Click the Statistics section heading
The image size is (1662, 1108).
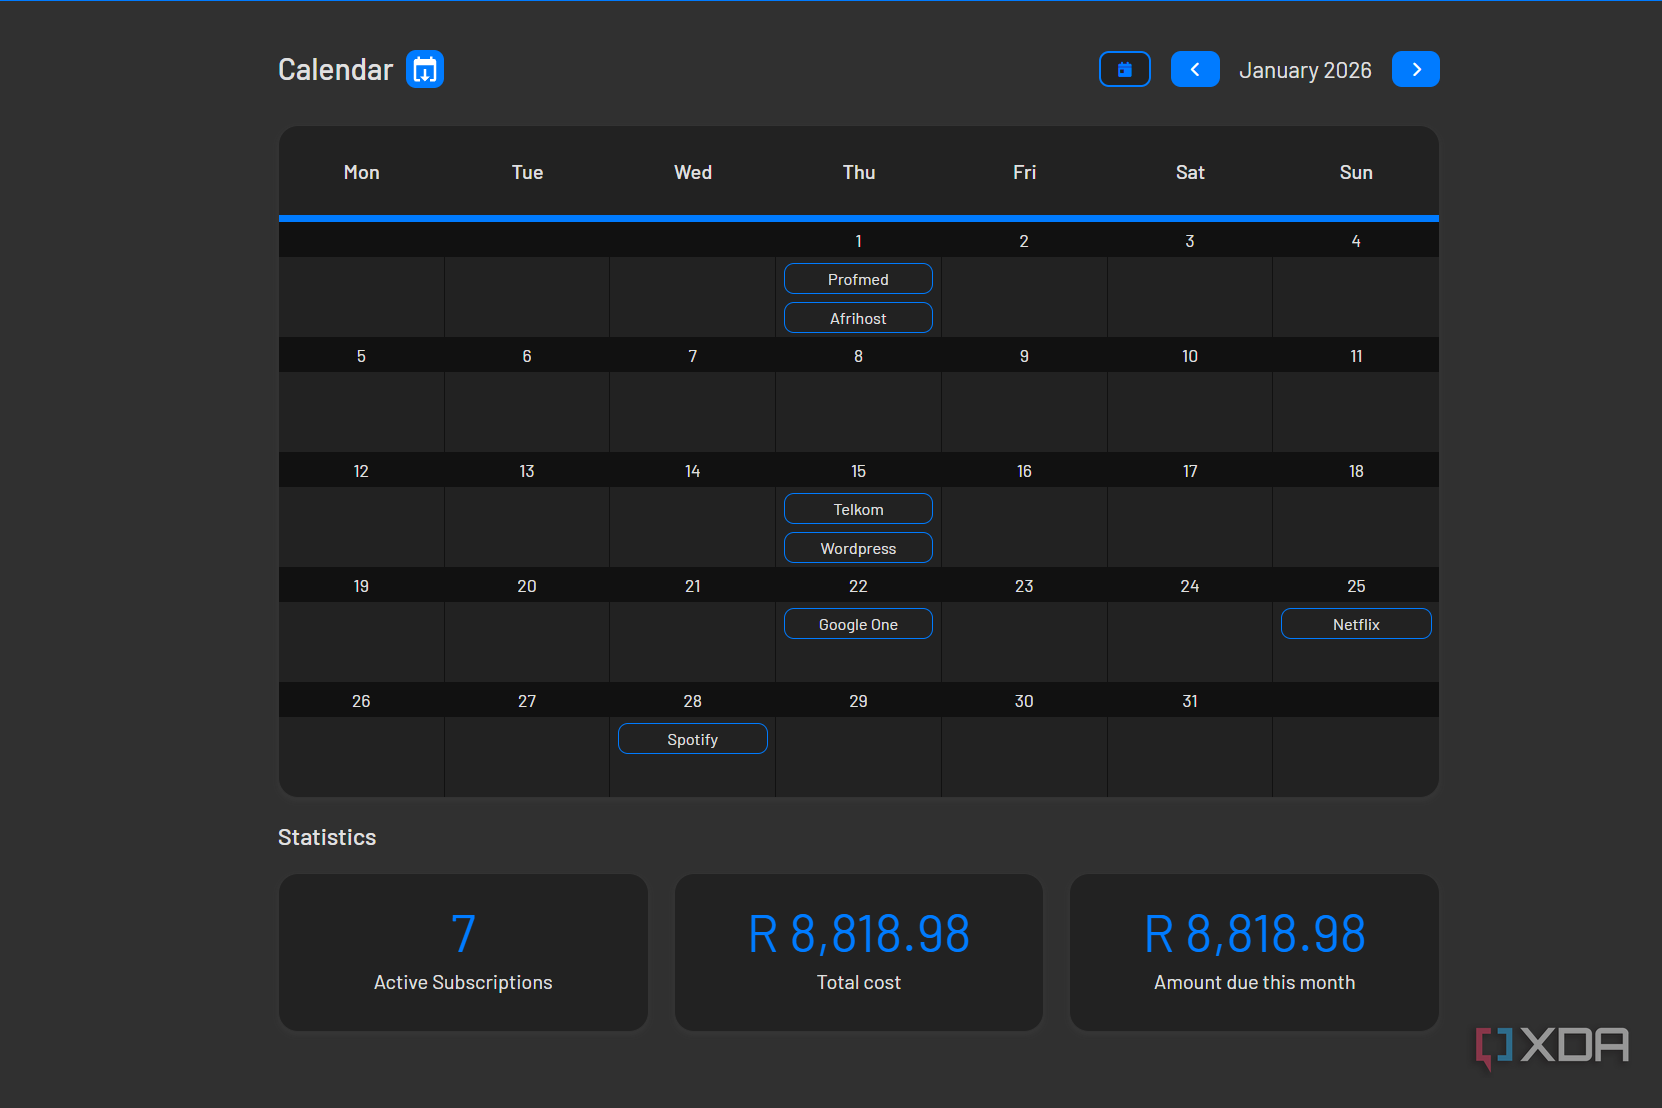pos(327,837)
